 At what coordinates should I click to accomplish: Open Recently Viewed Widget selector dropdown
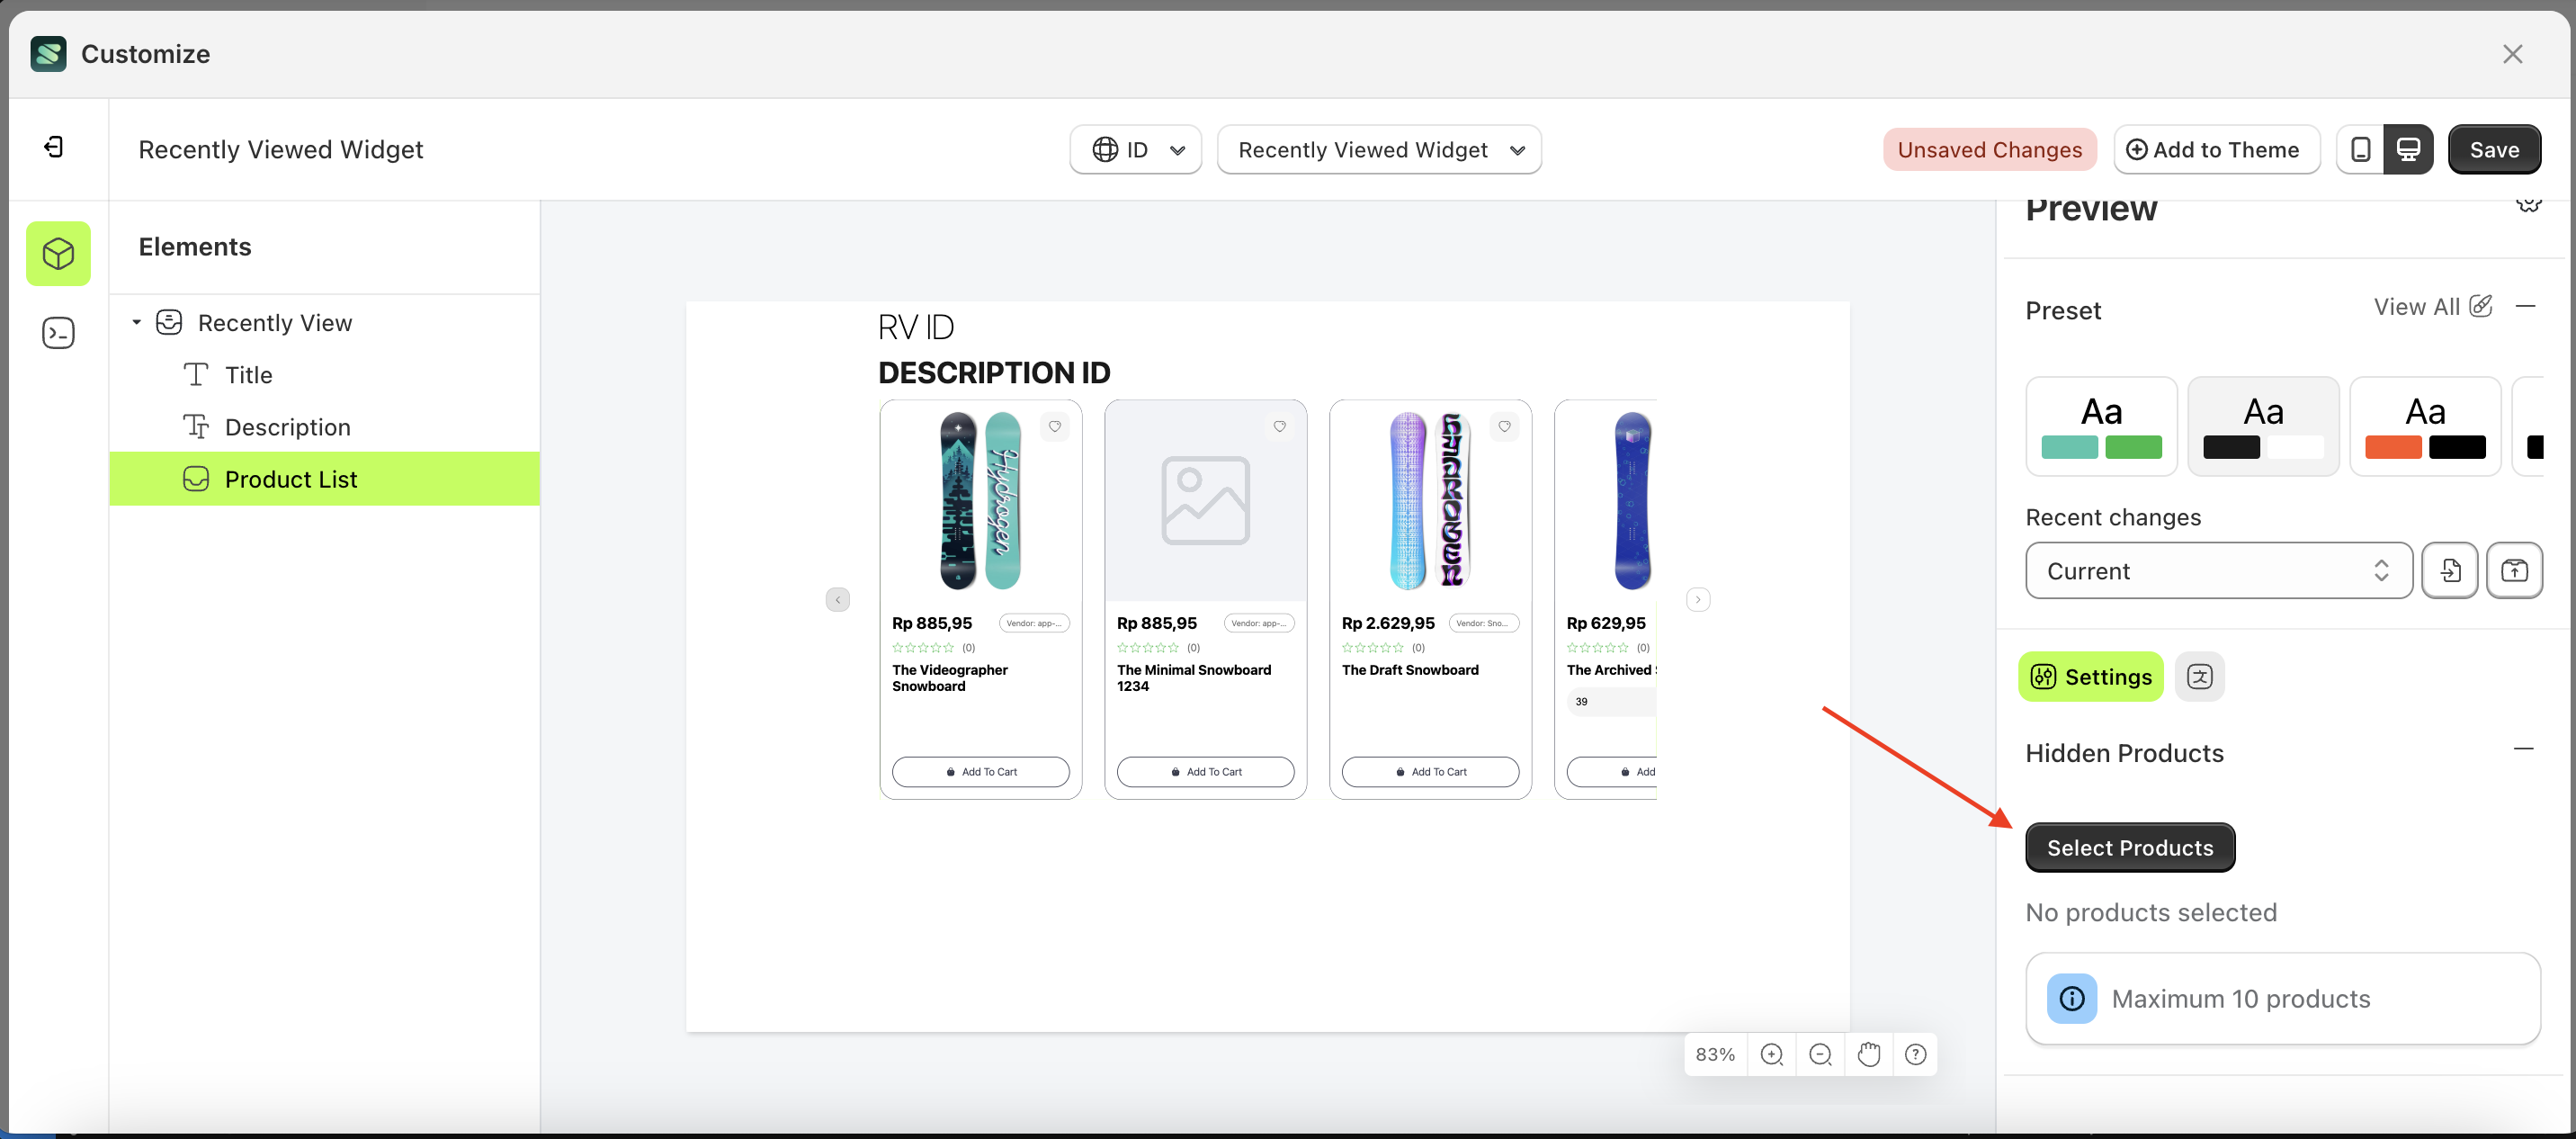pos(1378,150)
